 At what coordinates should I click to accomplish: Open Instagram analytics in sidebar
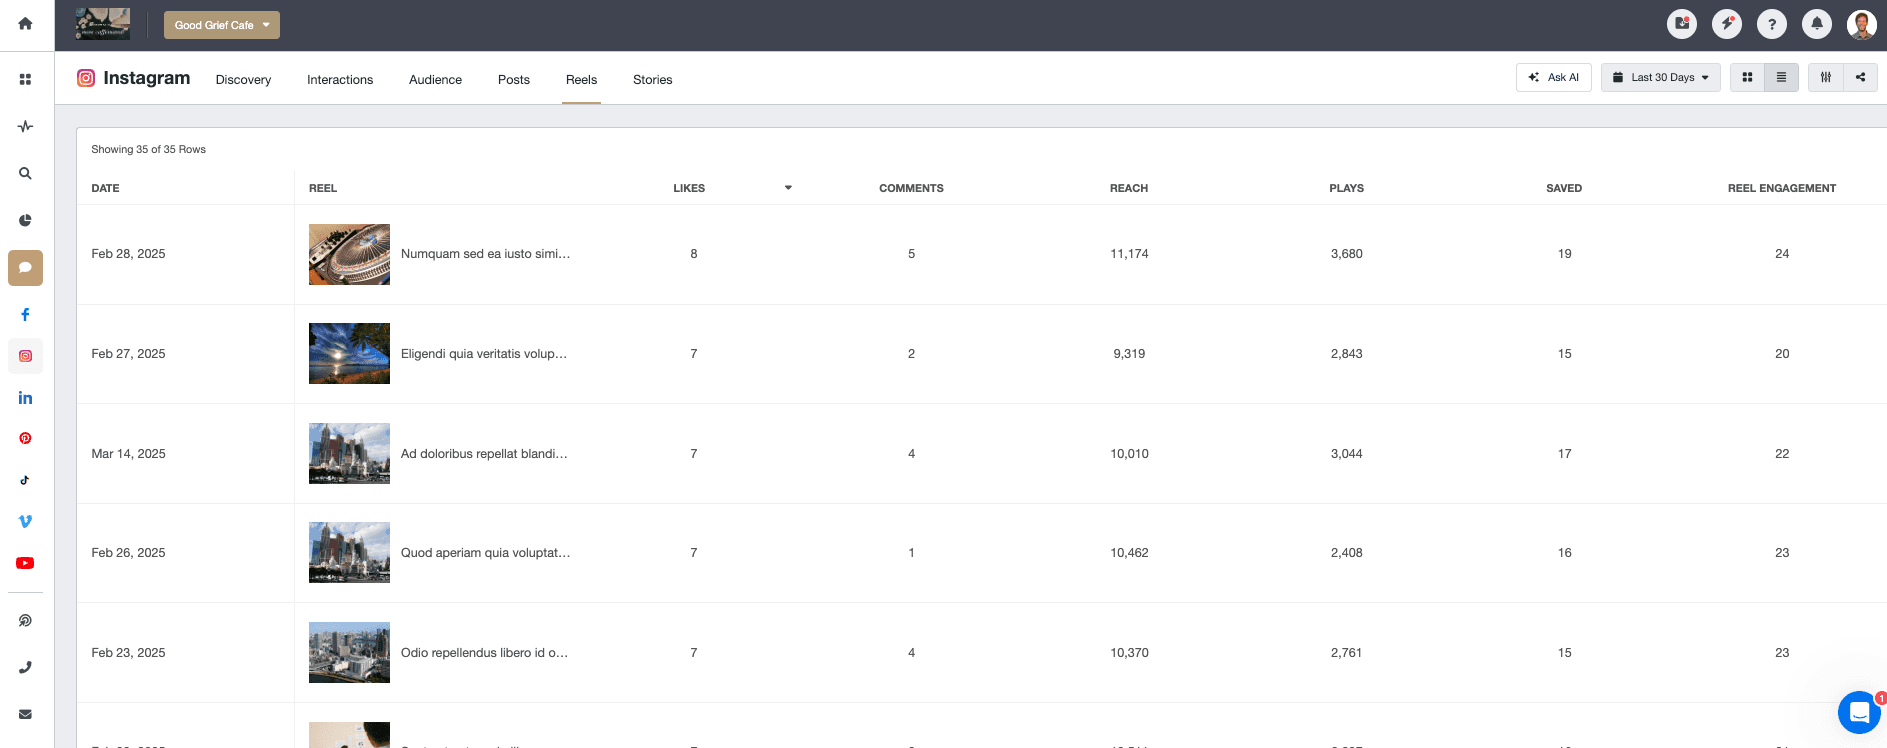click(x=25, y=356)
